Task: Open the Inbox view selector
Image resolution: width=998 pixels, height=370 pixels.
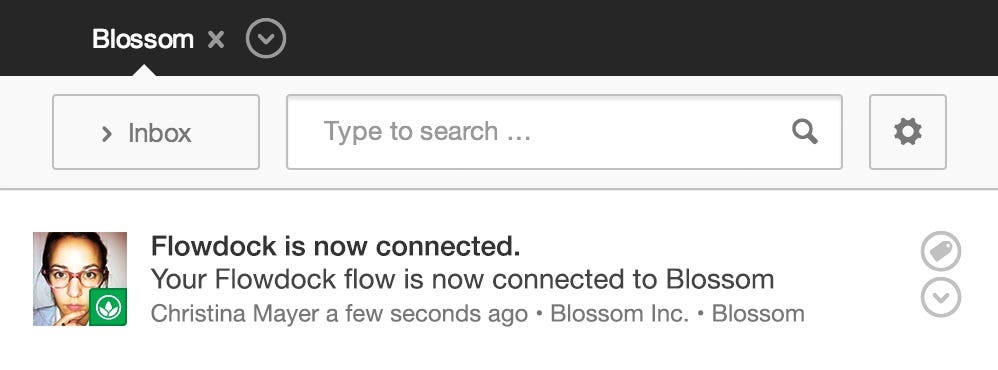Action: 156,132
